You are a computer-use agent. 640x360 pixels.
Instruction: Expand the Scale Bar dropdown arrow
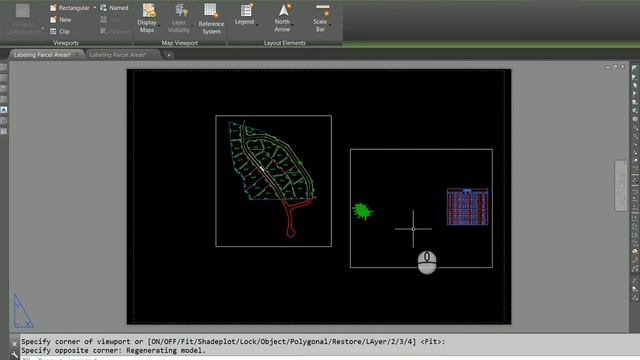coord(329,25)
